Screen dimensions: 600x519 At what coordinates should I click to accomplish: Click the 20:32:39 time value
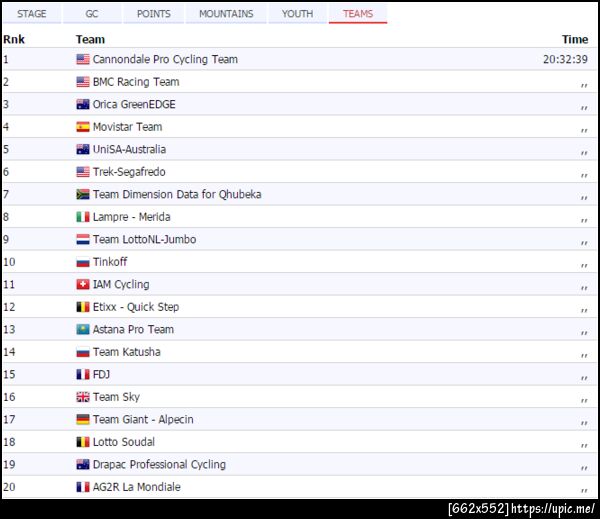tap(565, 59)
